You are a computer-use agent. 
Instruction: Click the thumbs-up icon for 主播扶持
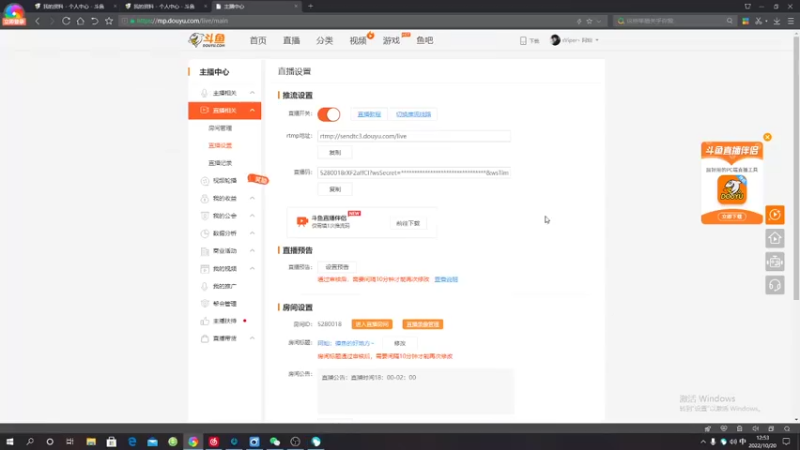pos(205,321)
